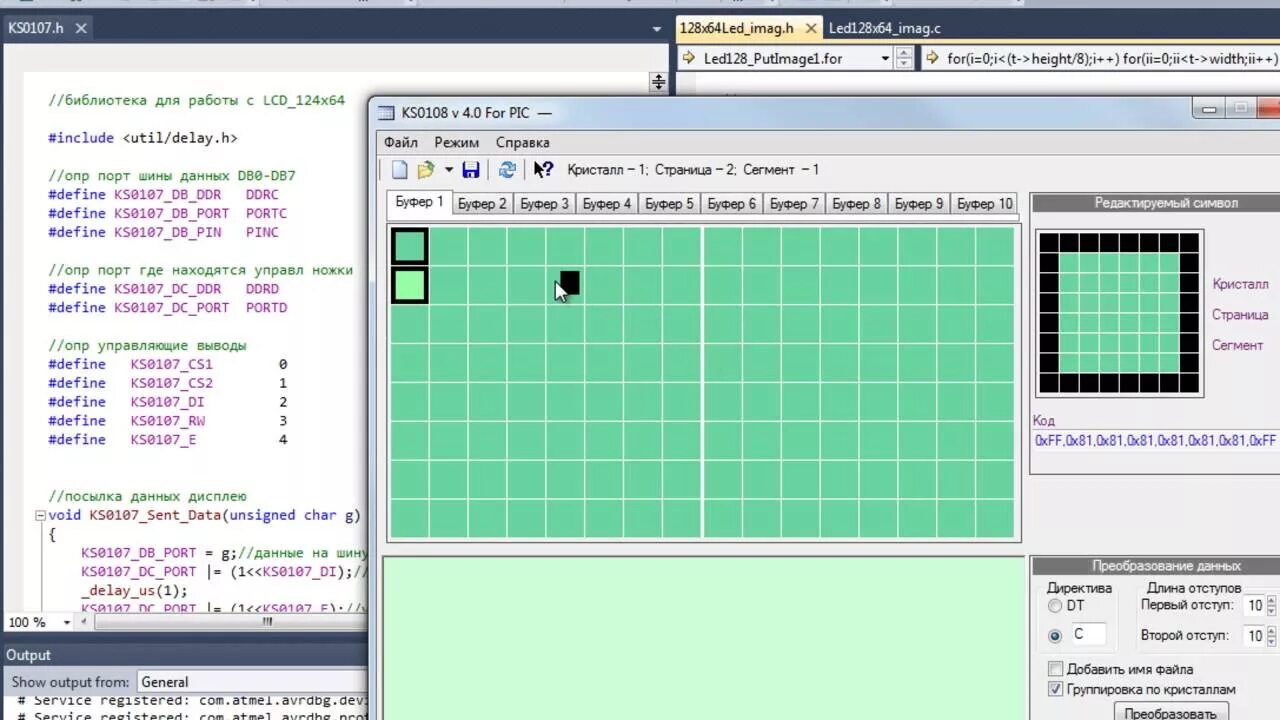The height and width of the screenshot is (720, 1280).
Task: Click the open folder icon in KS0108
Action: tap(426, 170)
